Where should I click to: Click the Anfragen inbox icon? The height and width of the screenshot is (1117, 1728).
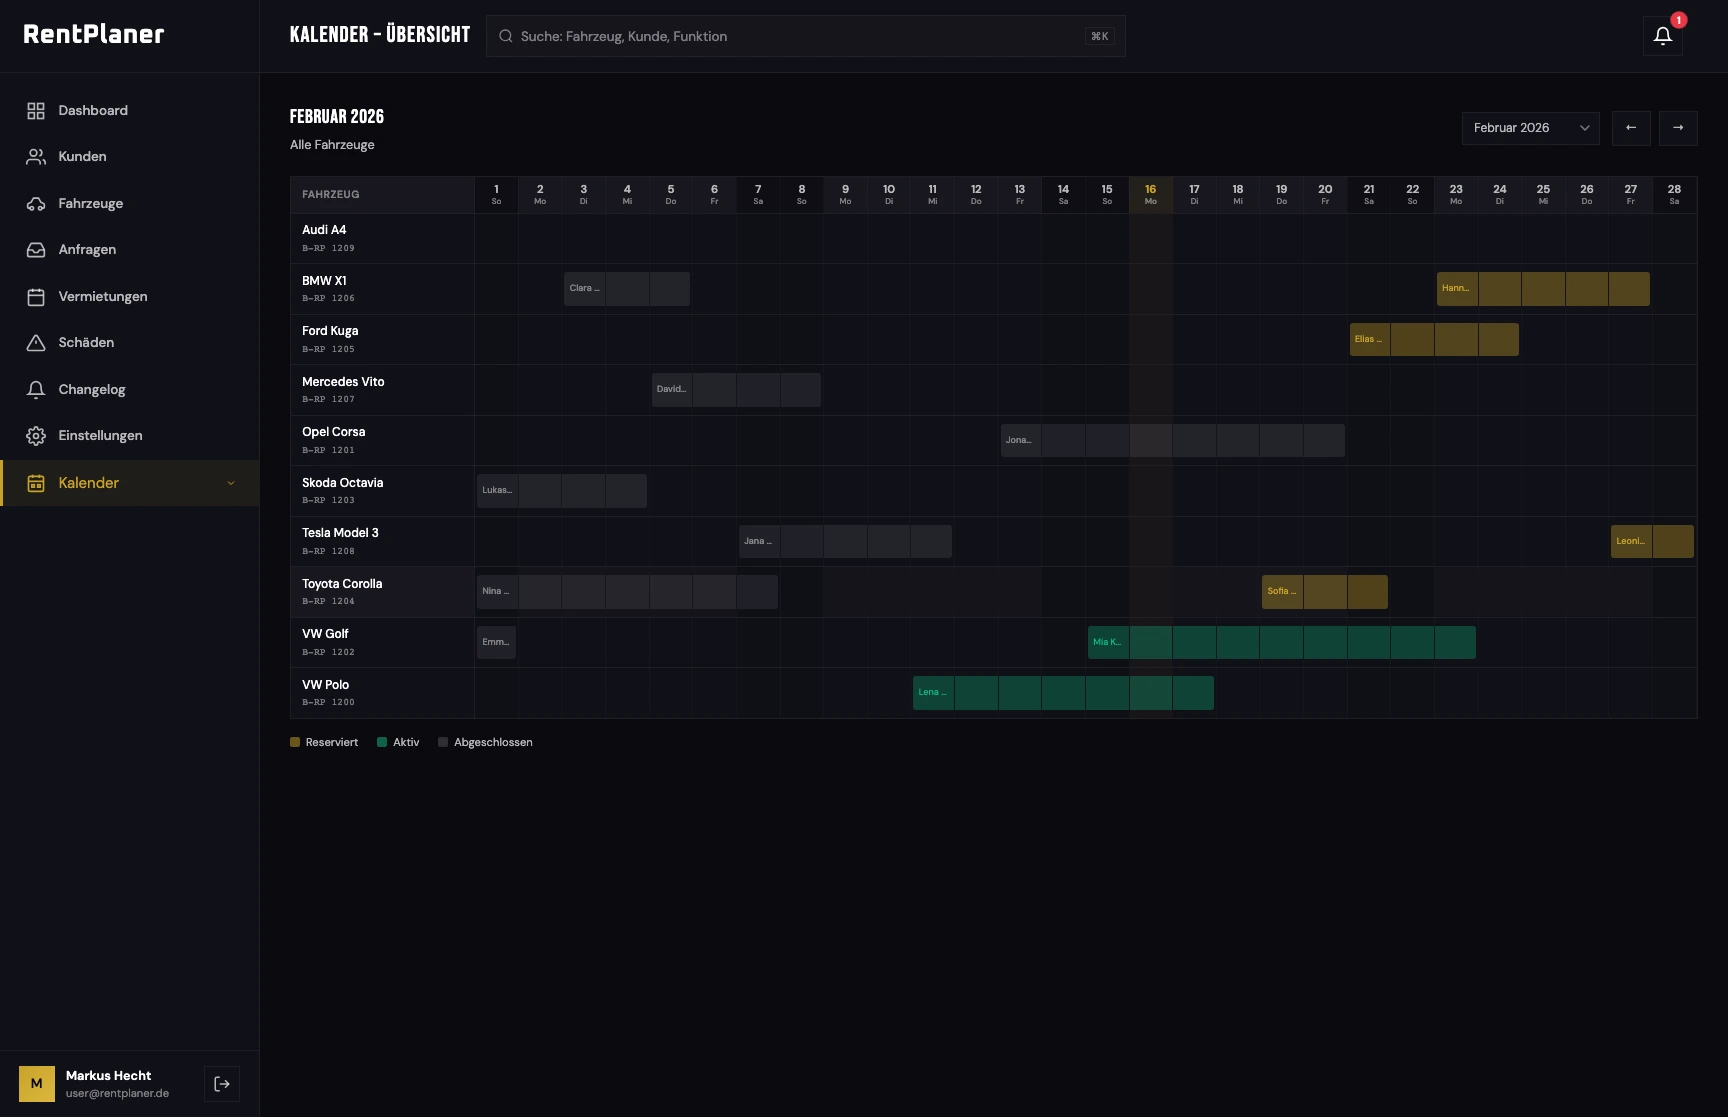[x=36, y=250]
